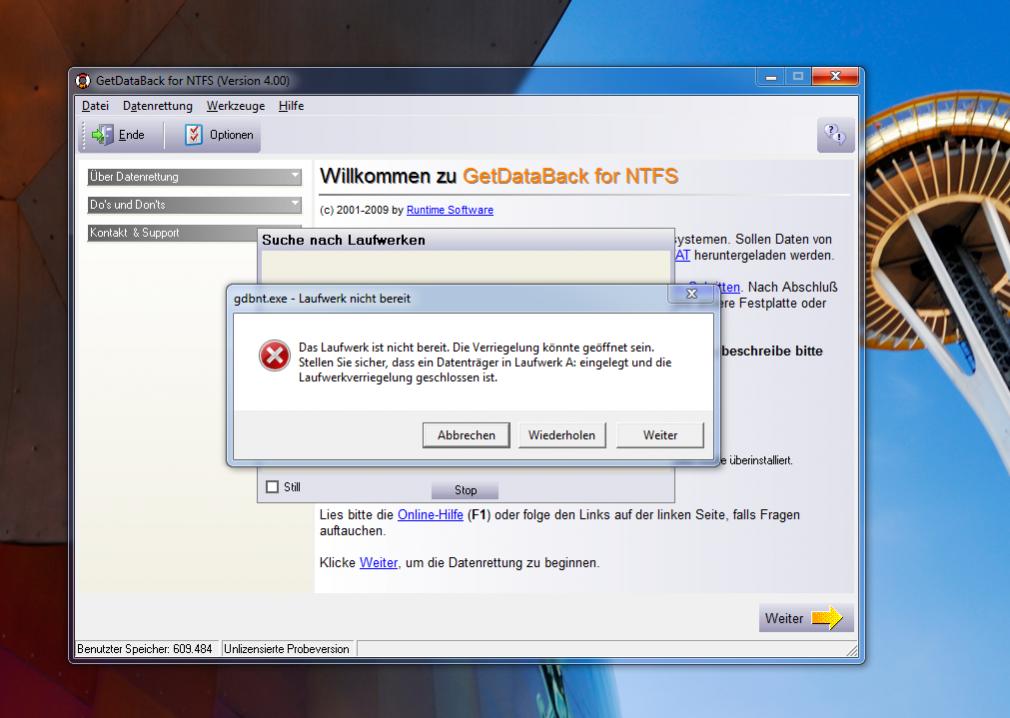Click the Suche nach Laufwerken heading
This screenshot has height=718, width=1010.
(x=343, y=240)
